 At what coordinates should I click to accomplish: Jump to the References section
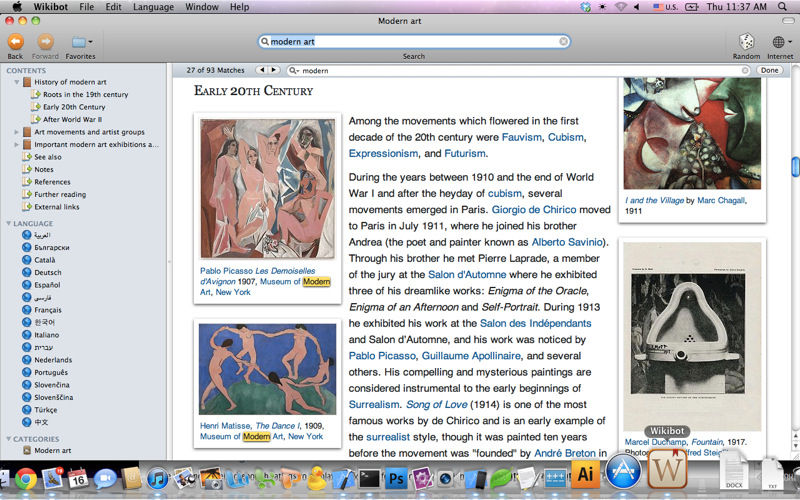(x=52, y=182)
